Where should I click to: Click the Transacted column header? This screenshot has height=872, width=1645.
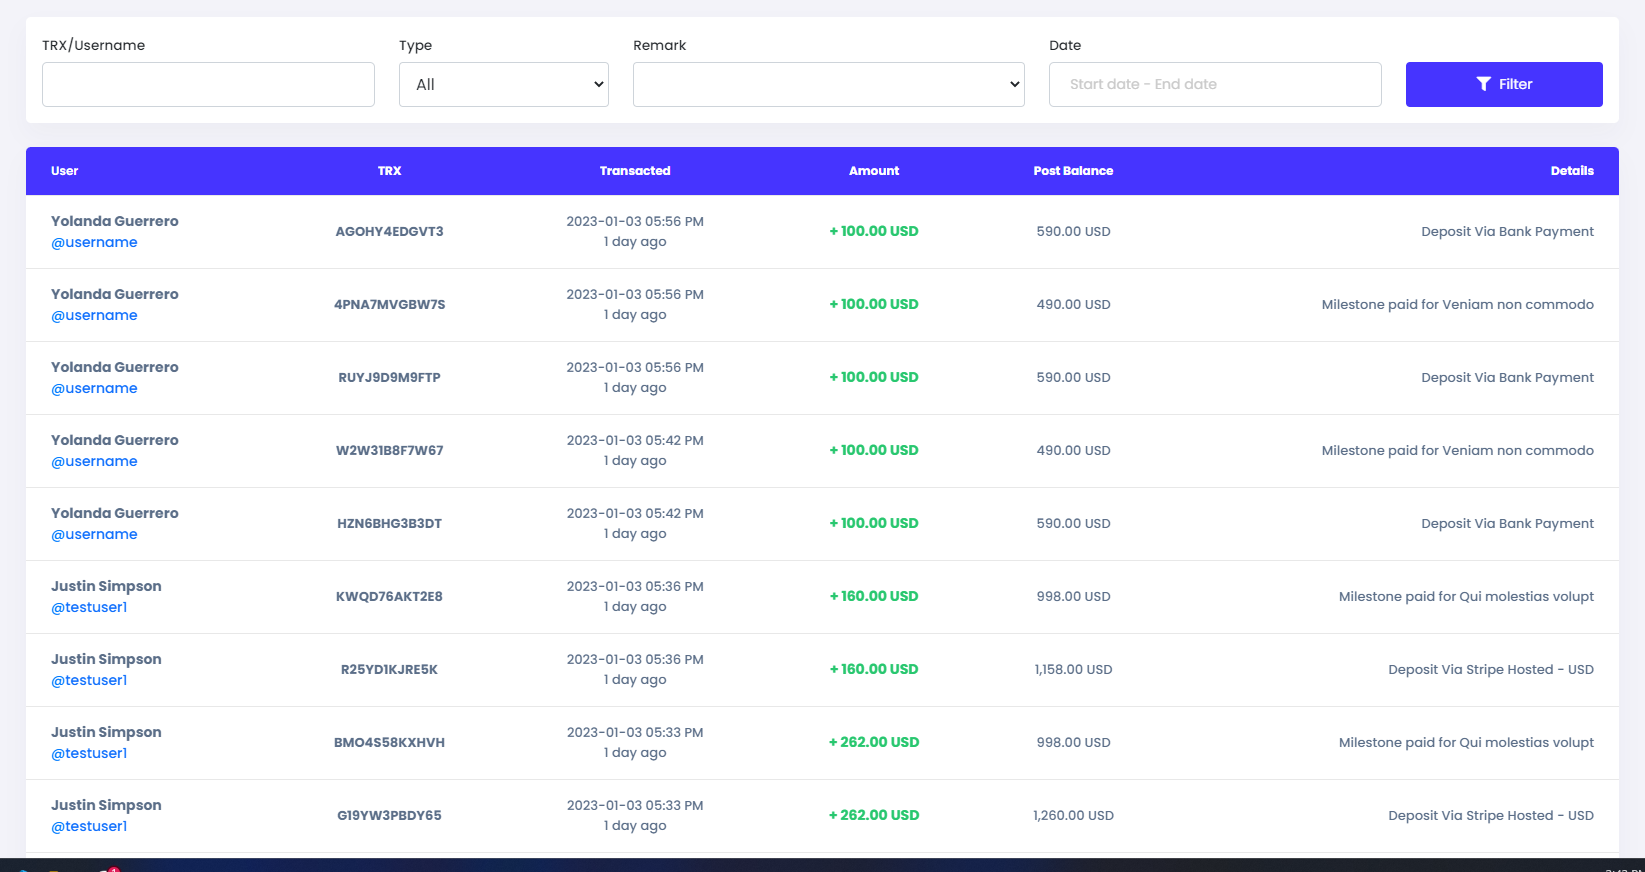coord(634,171)
